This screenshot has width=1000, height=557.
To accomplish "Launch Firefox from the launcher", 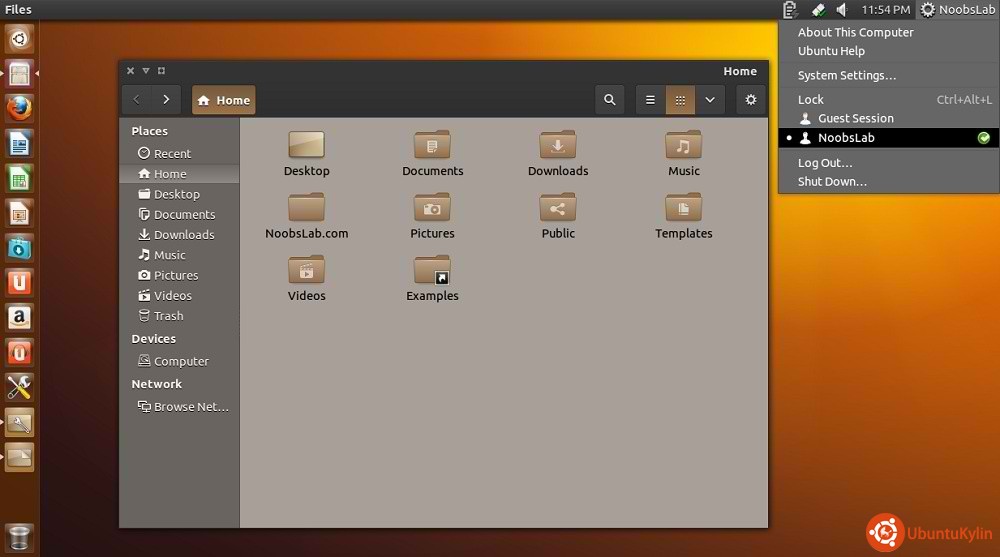I will [x=19, y=108].
